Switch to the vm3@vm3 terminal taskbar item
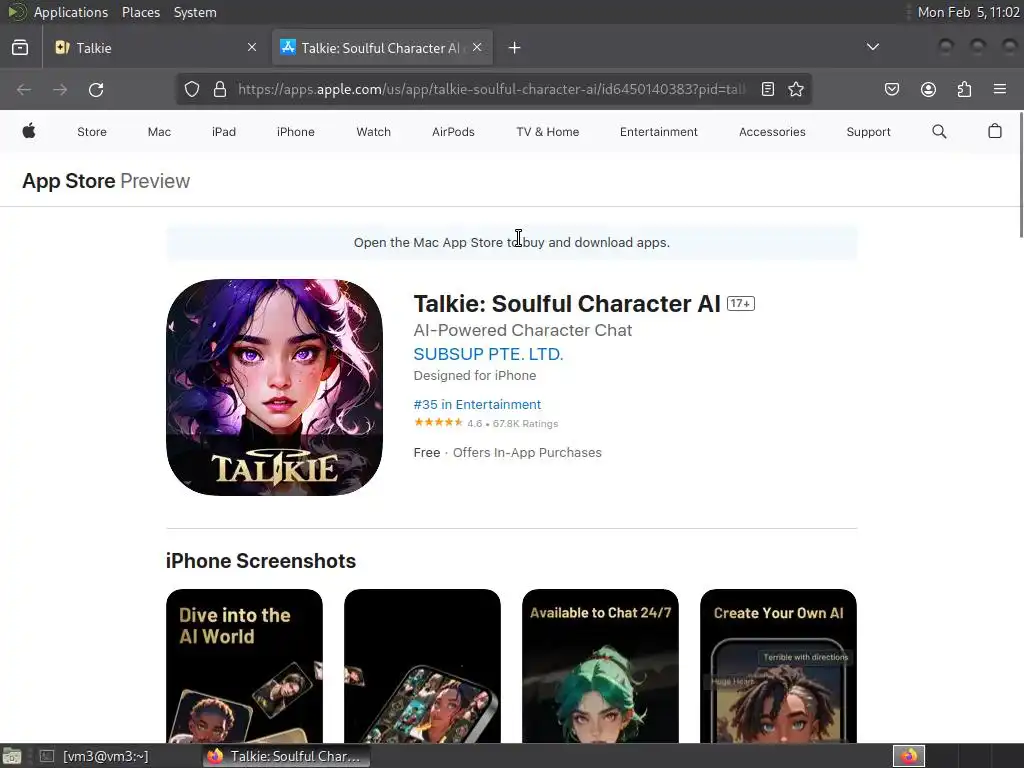This screenshot has width=1024, height=768. [94, 756]
